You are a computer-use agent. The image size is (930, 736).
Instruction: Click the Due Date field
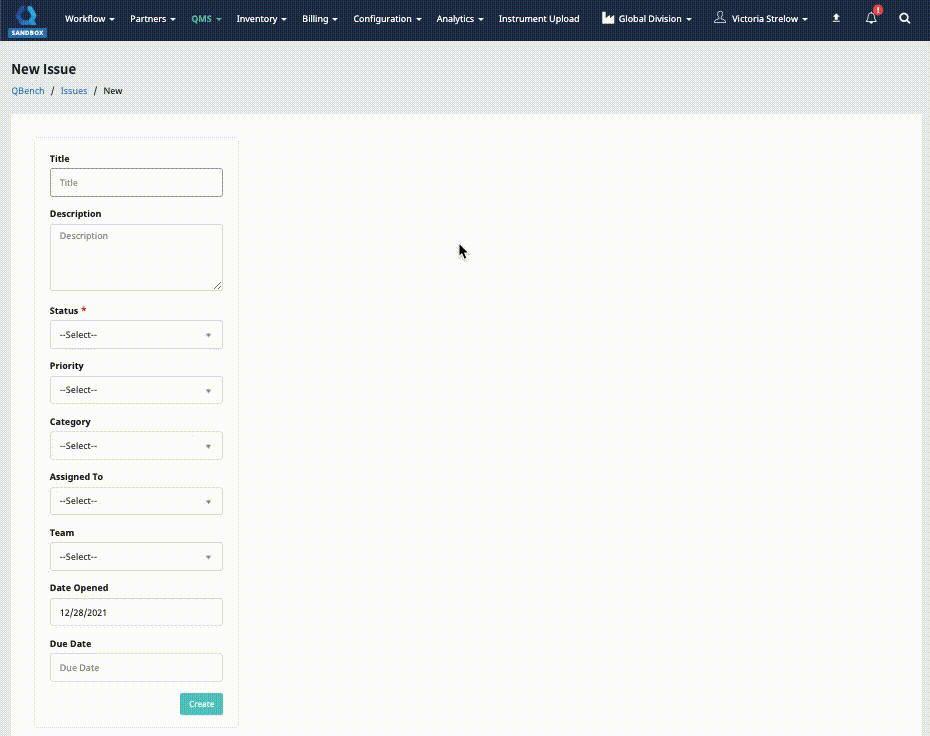(136, 667)
